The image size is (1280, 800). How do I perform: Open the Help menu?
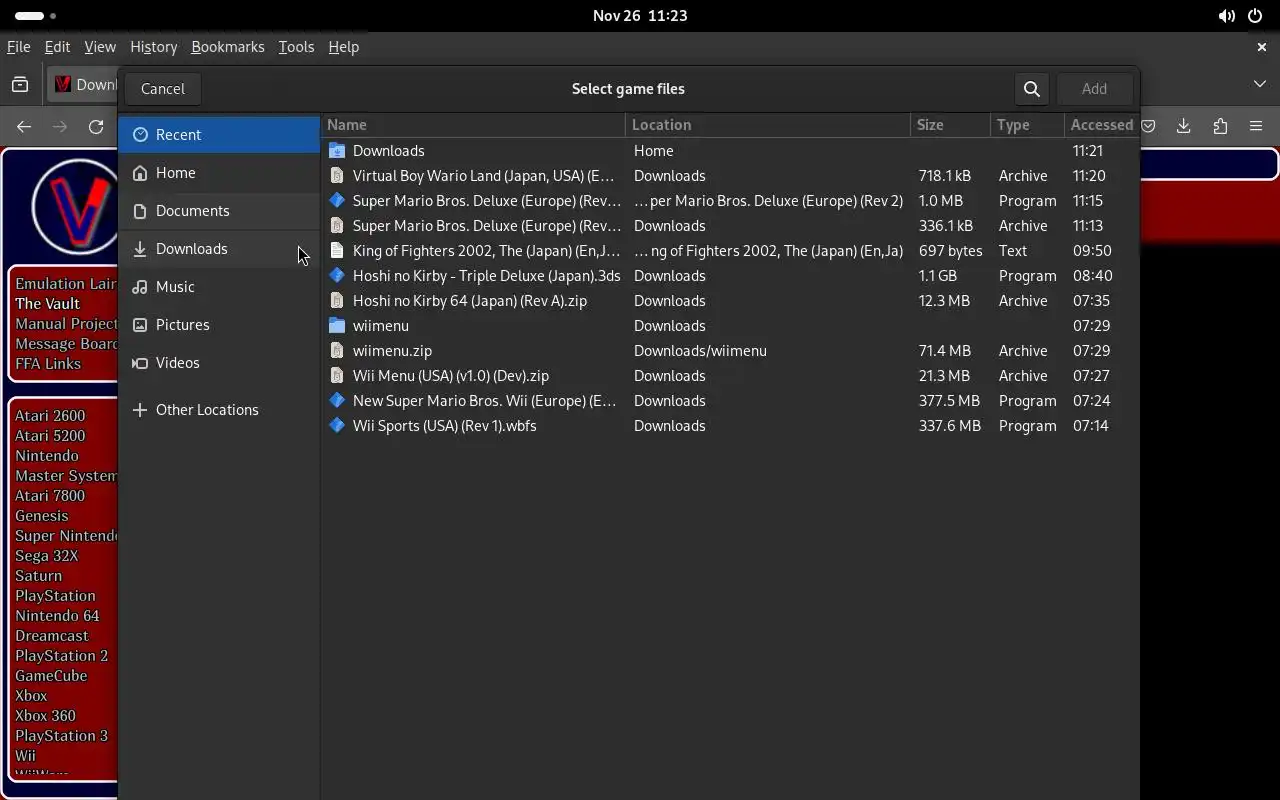[343, 47]
